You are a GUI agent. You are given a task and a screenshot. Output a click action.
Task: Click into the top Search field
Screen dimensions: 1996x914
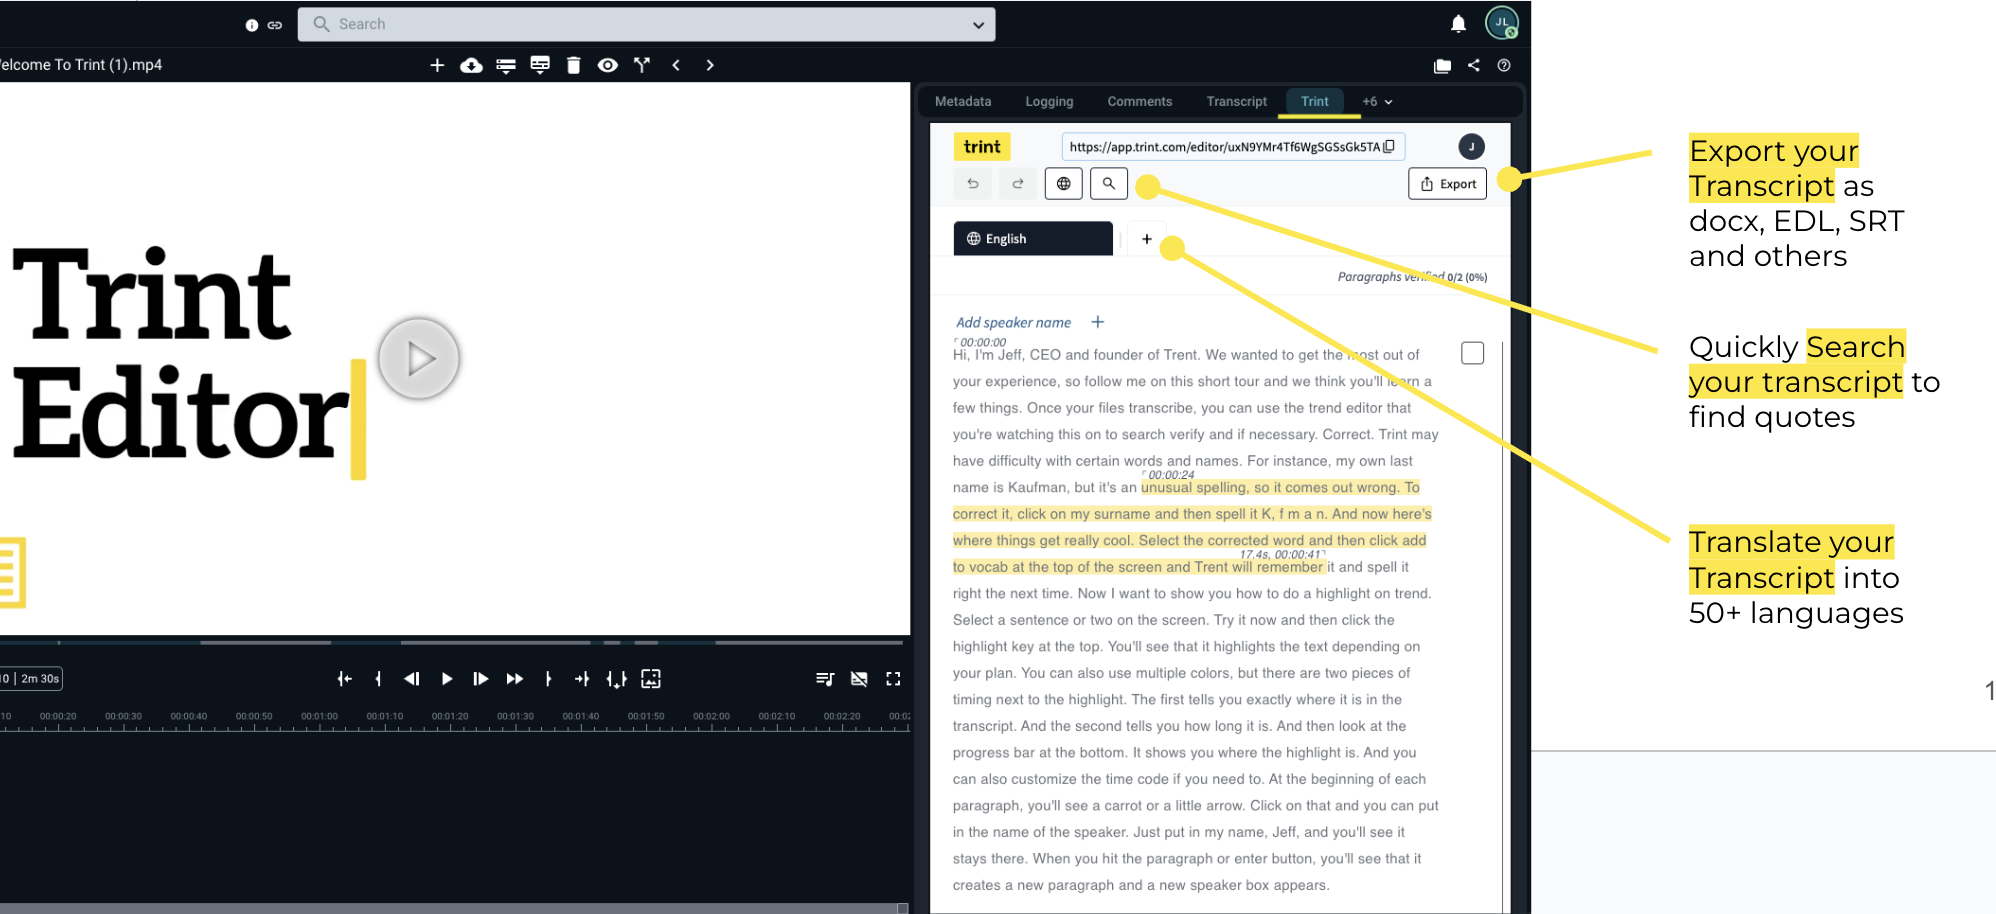646,24
